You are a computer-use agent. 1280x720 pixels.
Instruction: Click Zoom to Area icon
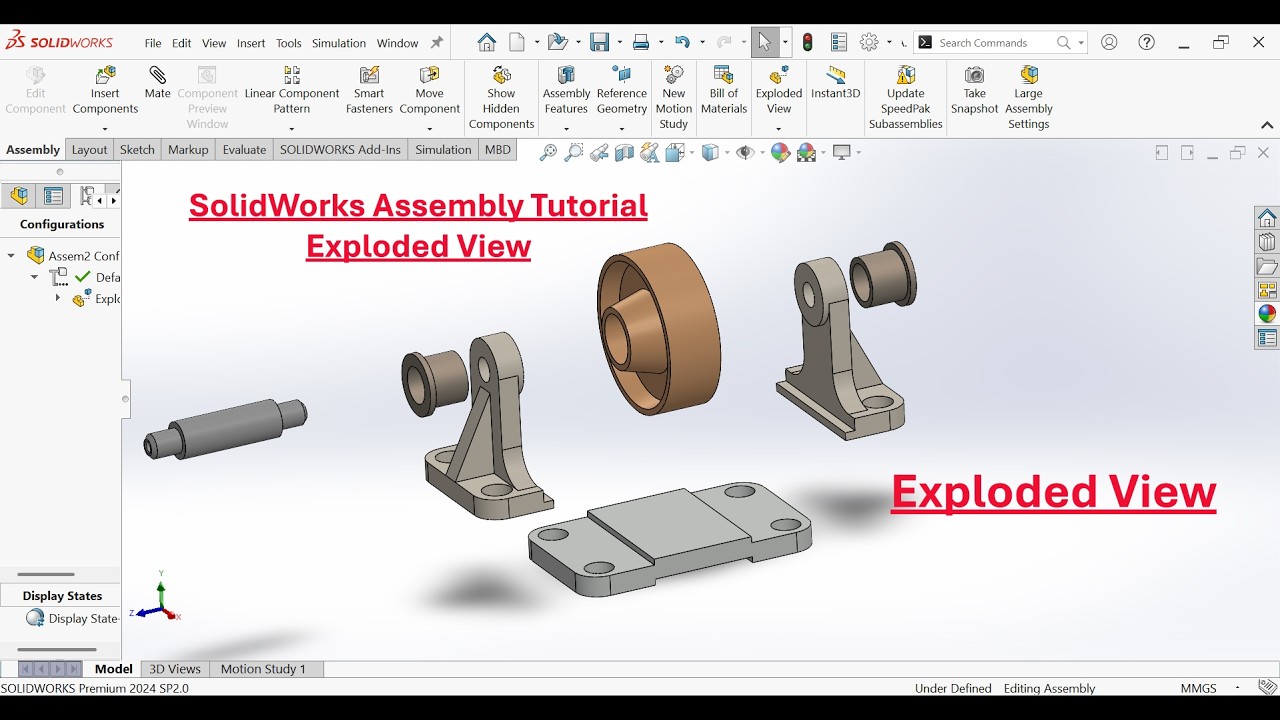coord(574,152)
